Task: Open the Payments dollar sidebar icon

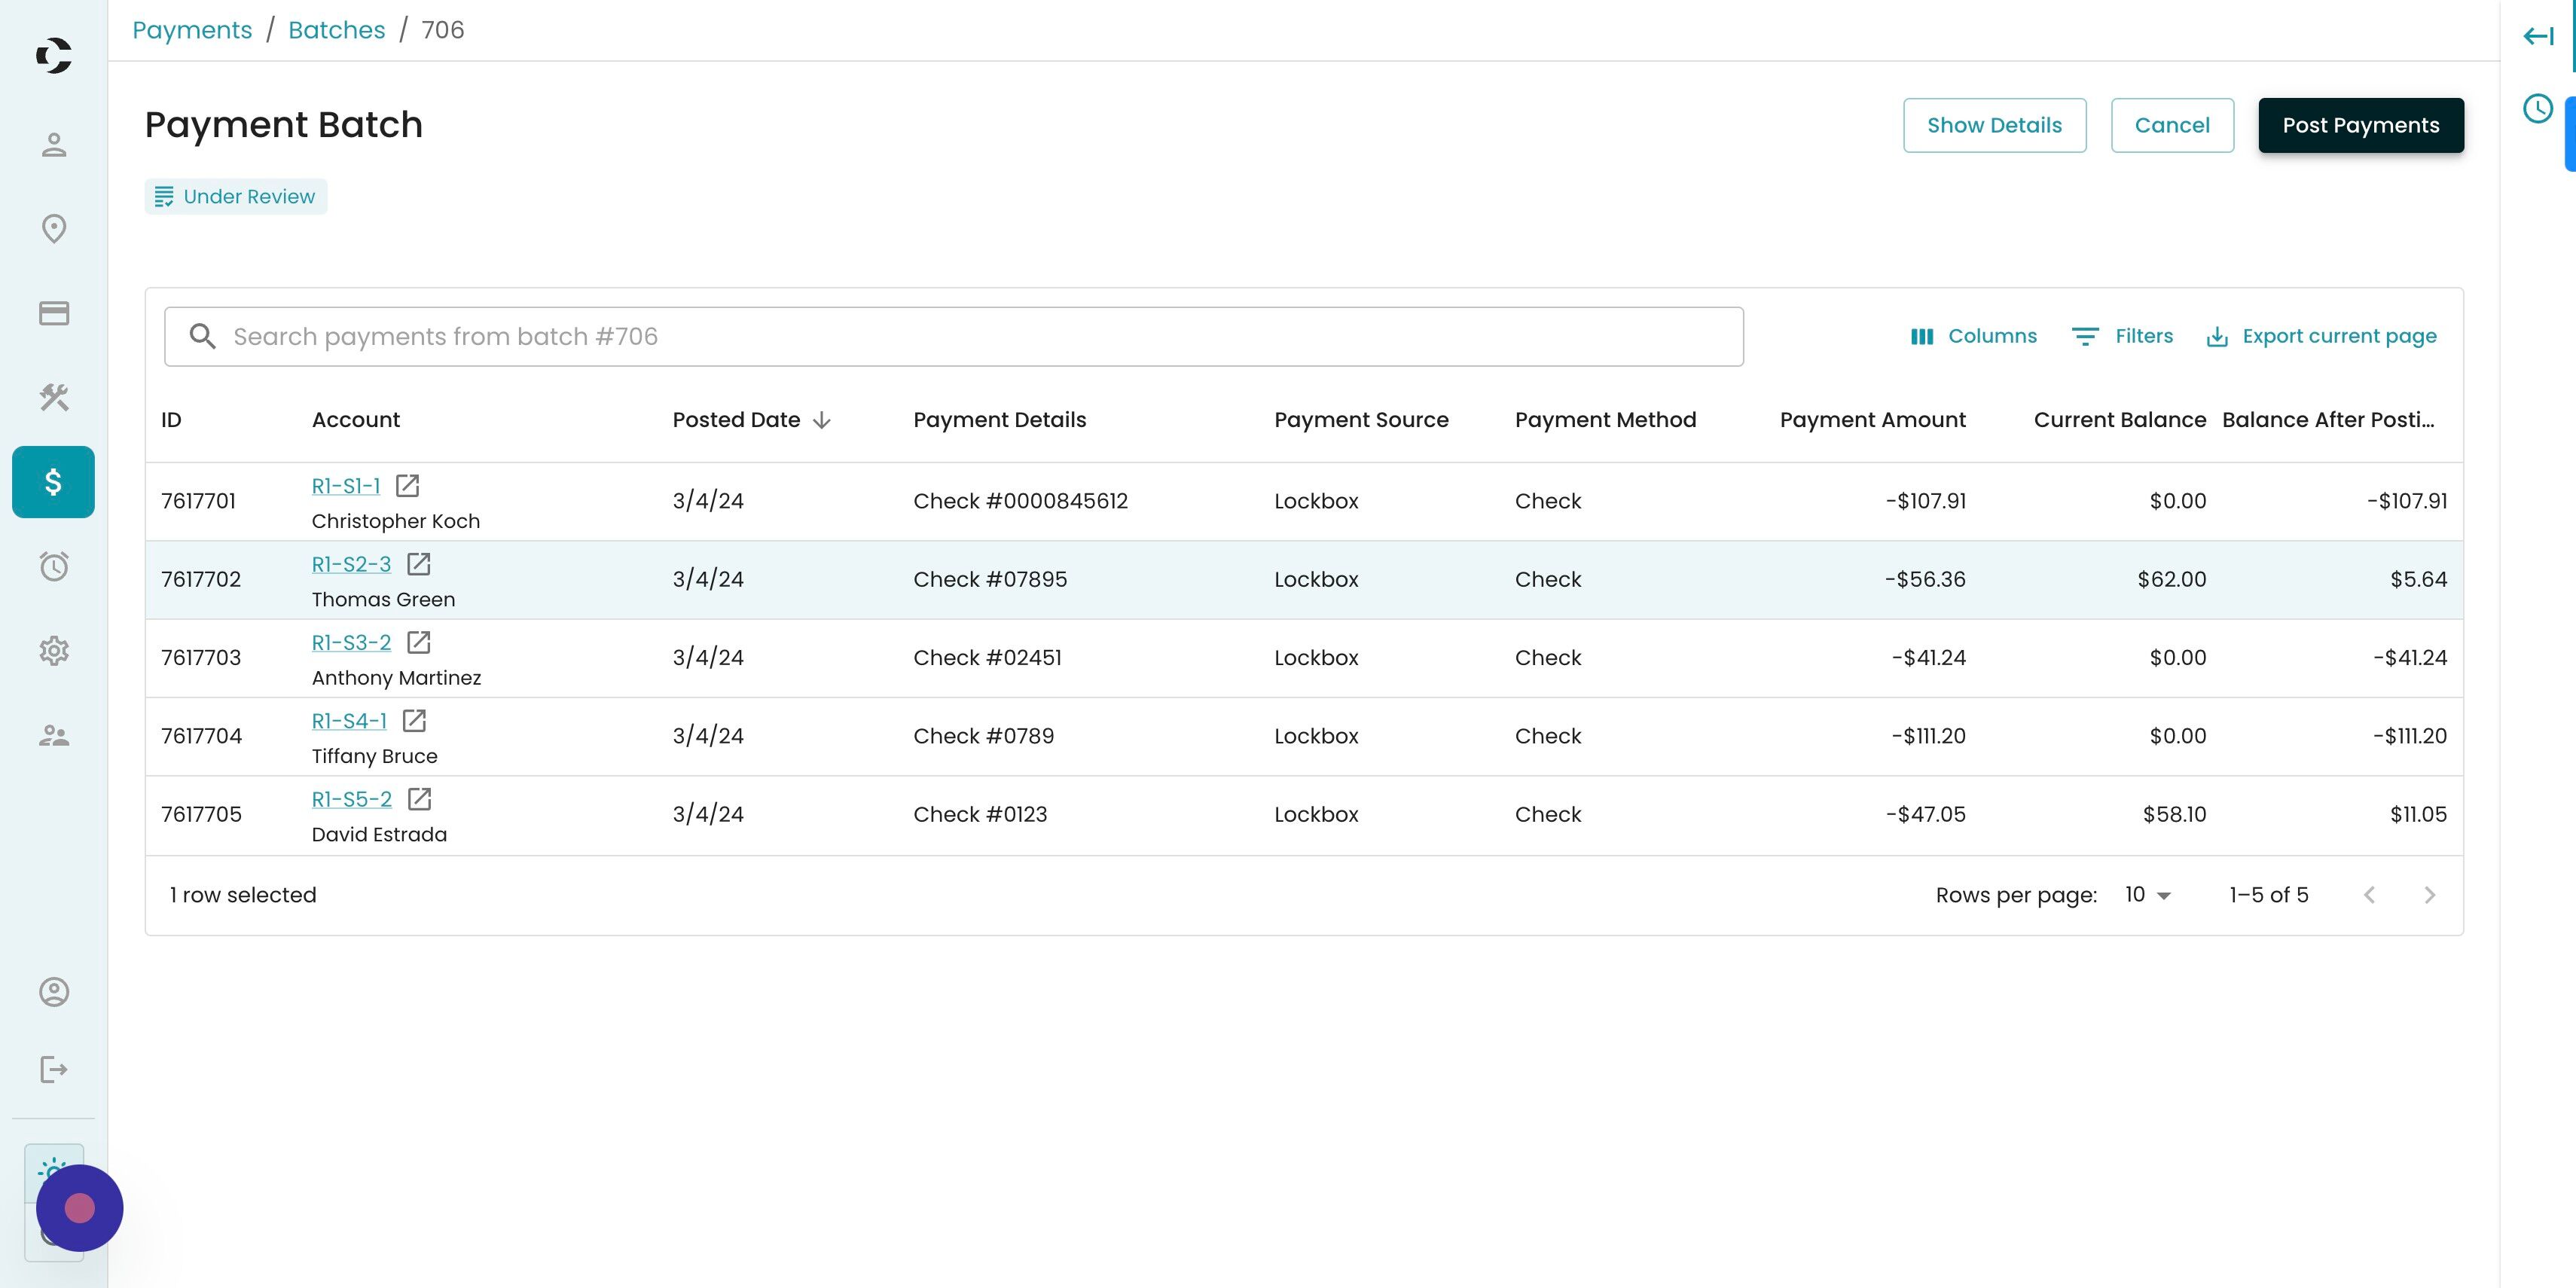Action: tap(53, 482)
